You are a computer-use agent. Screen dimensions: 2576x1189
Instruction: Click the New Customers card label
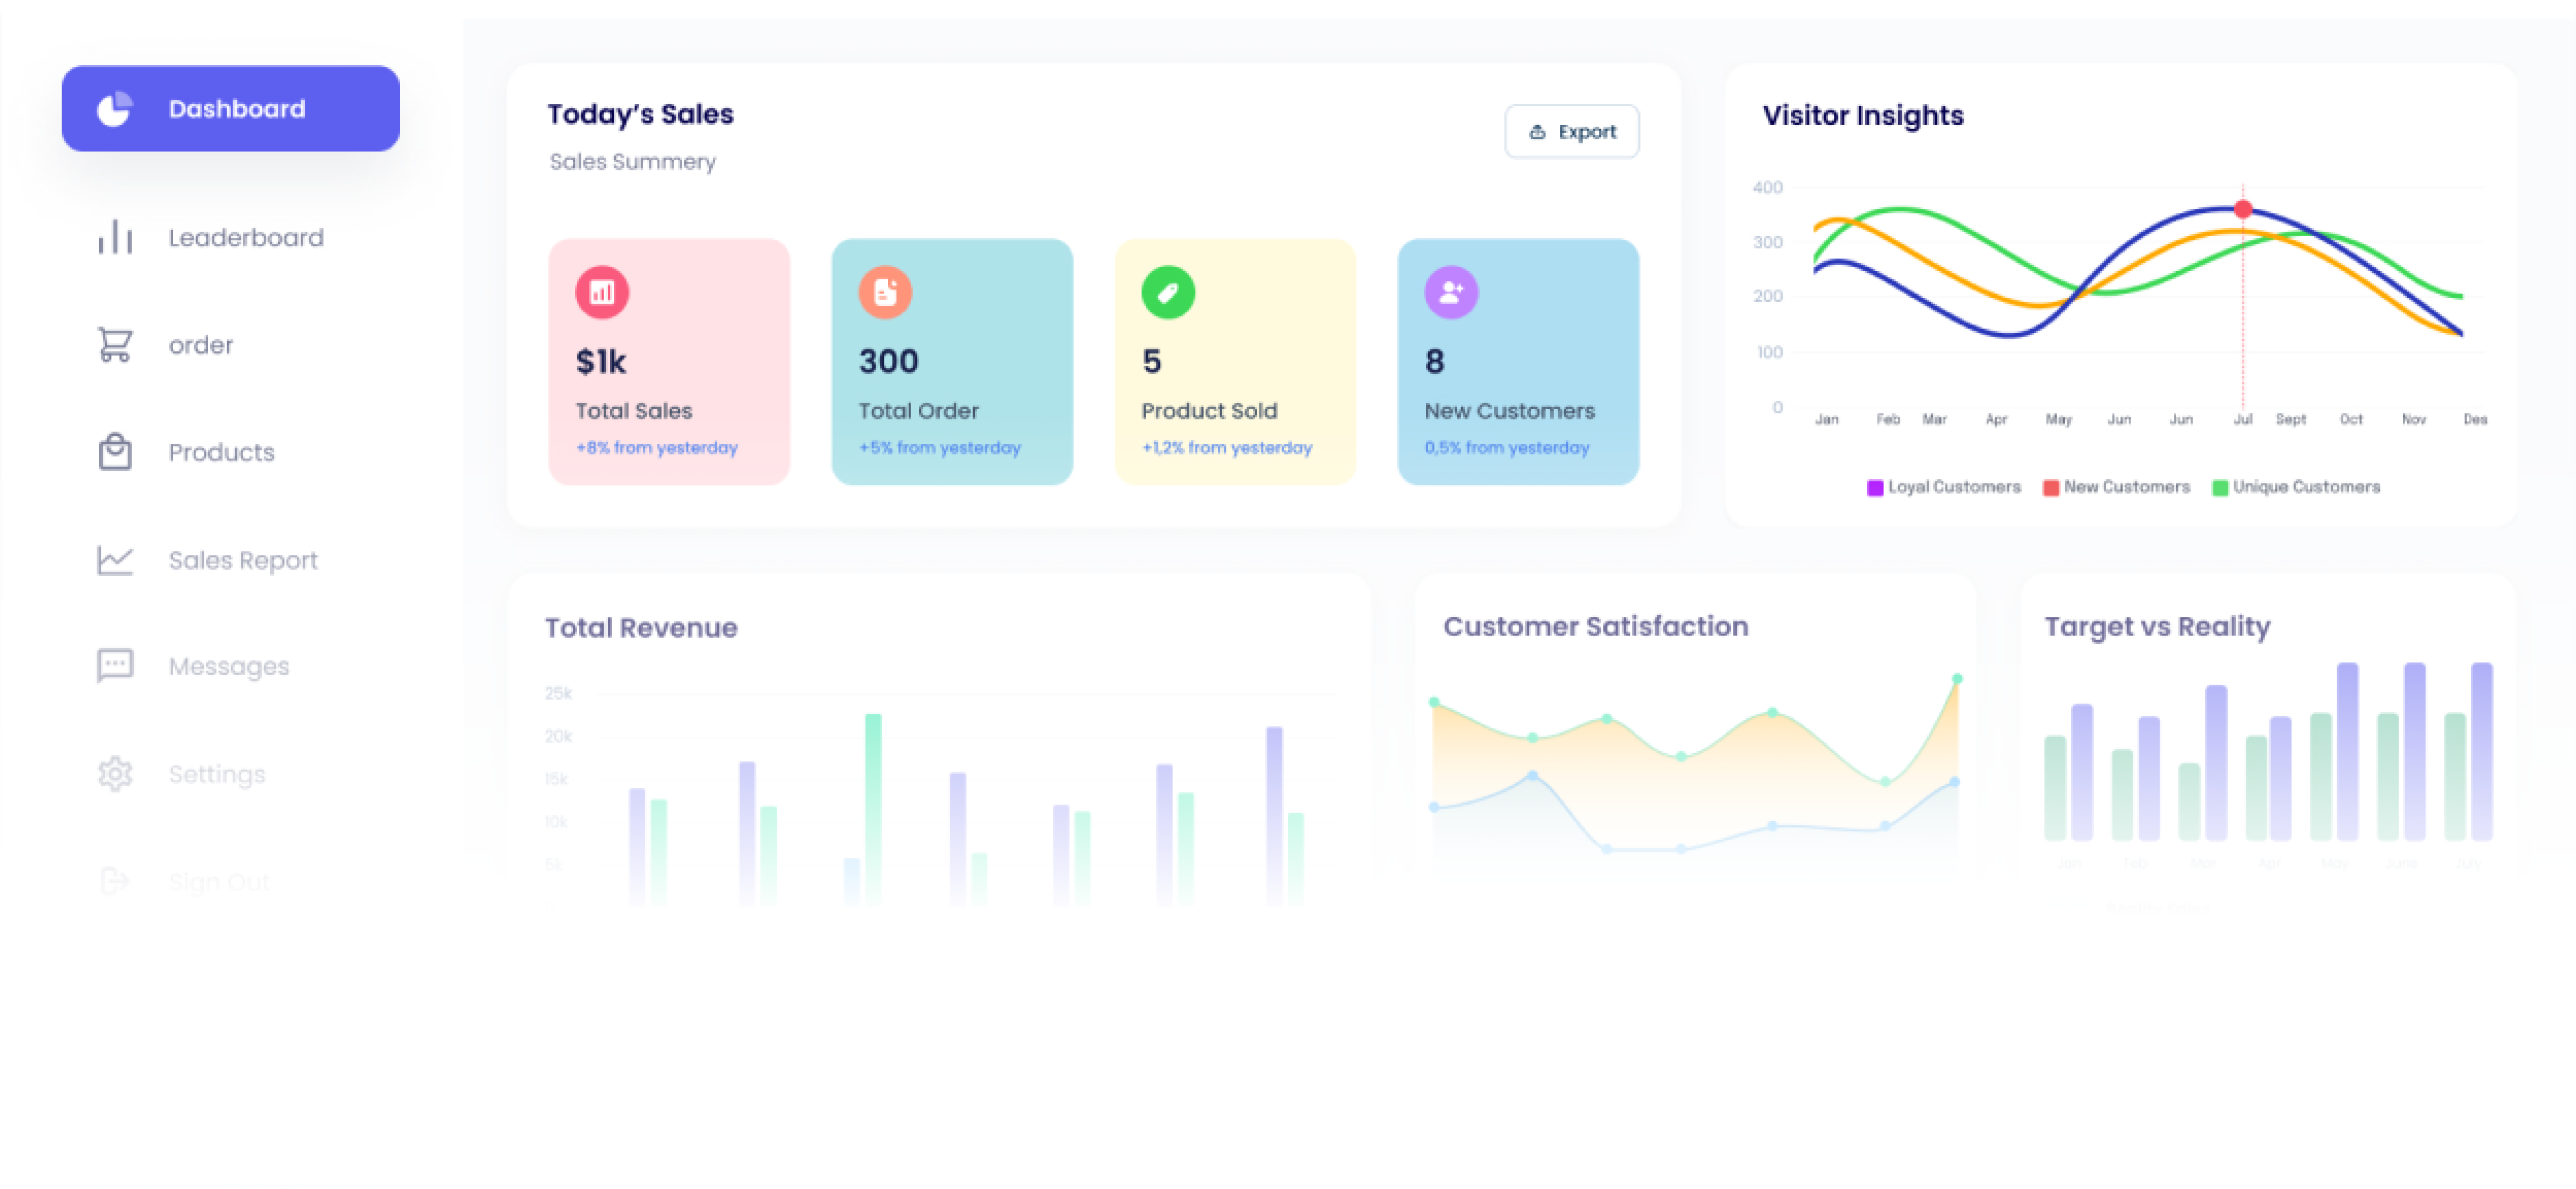pos(1509,411)
